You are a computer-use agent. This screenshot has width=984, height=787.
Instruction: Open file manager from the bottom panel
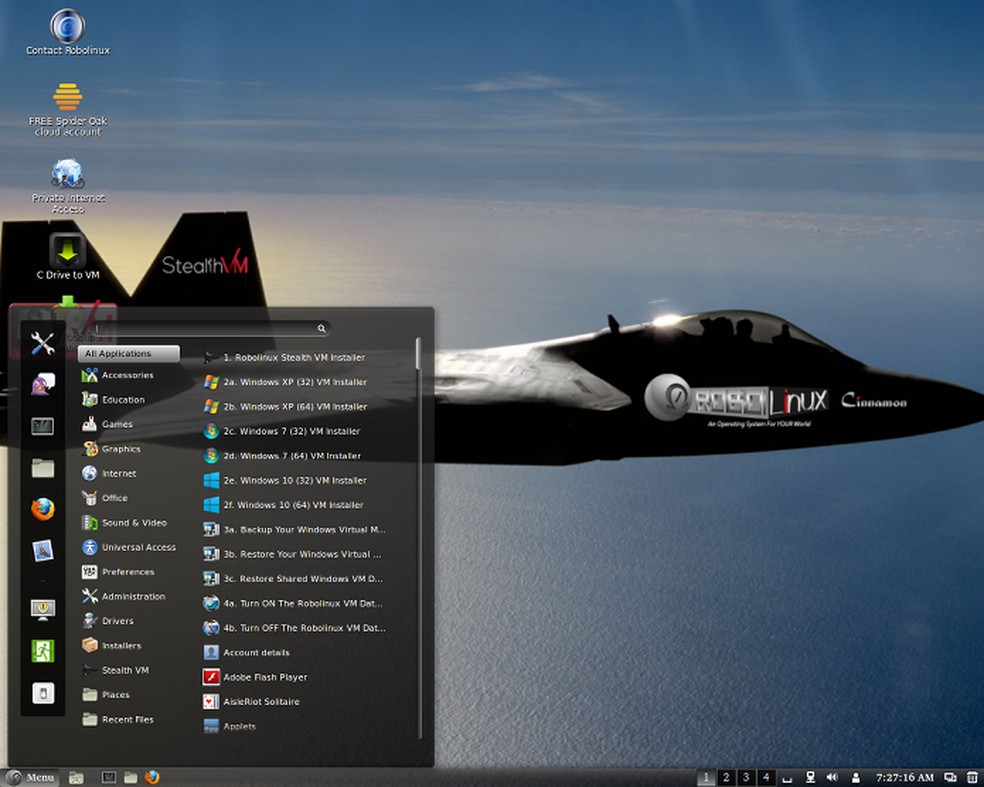coord(131,778)
